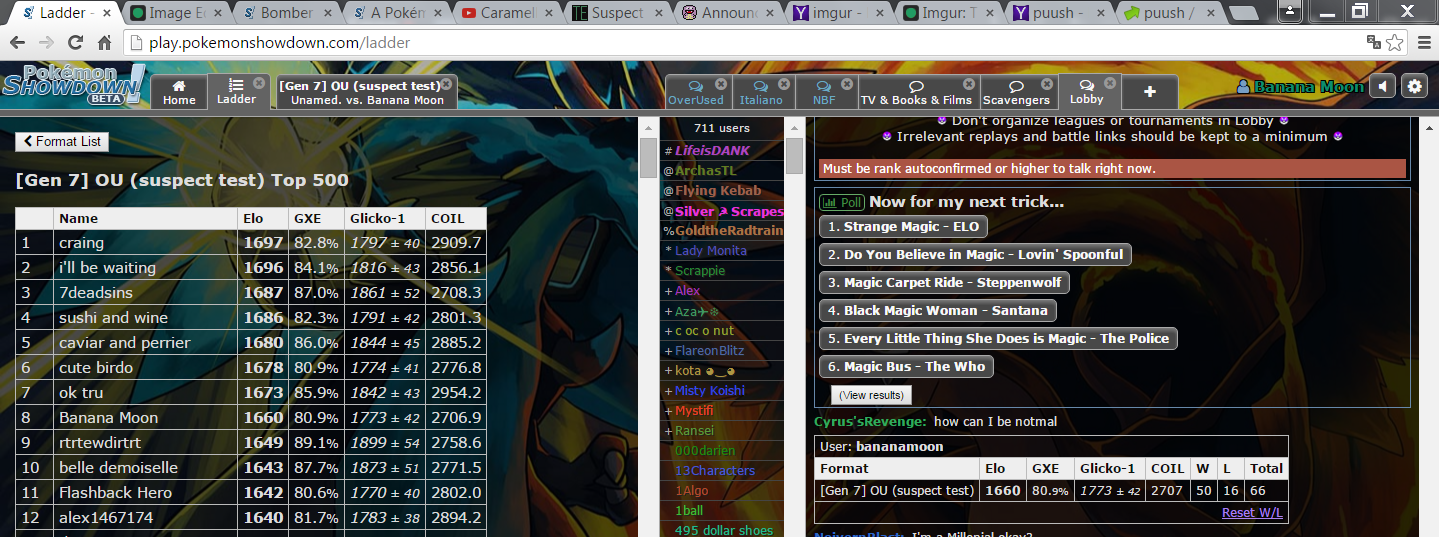Mute sound with the speaker icon
1439x537 pixels.
pyautogui.click(x=1382, y=86)
